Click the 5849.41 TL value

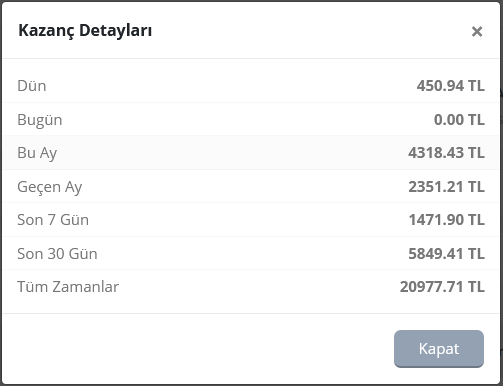coord(446,254)
